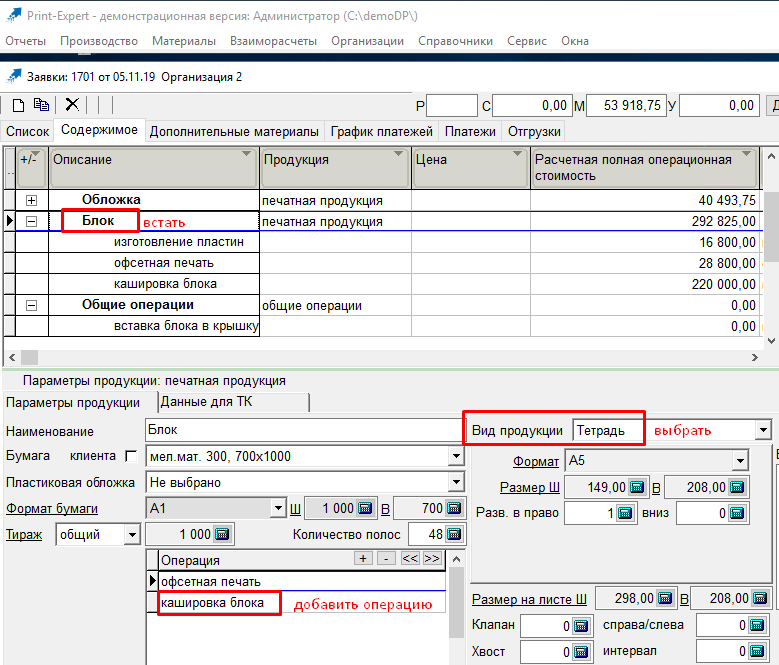This screenshot has height=665, width=779.
Task: Open the Производство menu
Action: pos(98,41)
